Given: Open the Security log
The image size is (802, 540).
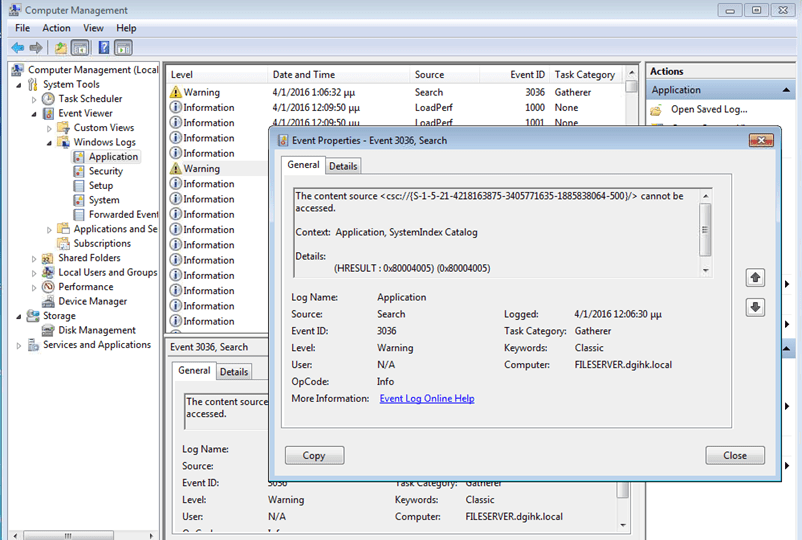Looking at the screenshot, I should pyautogui.click(x=105, y=171).
